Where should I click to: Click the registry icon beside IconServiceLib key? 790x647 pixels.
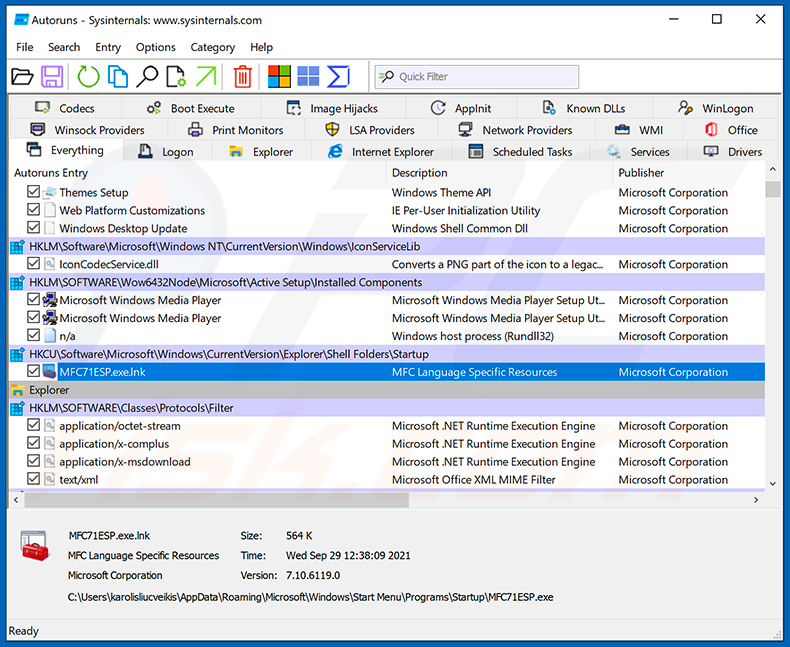pyautogui.click(x=18, y=246)
